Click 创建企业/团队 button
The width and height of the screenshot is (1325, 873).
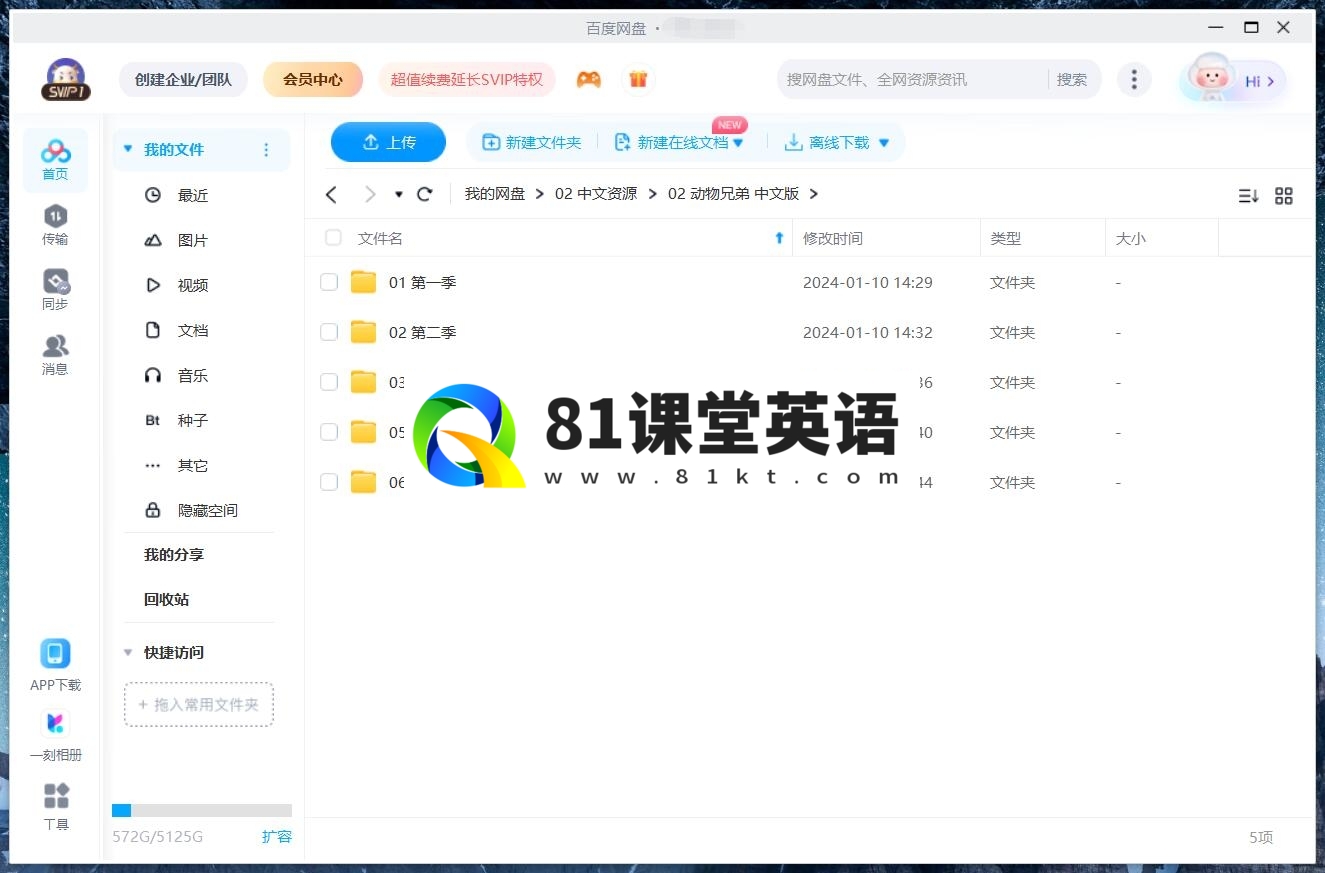[x=184, y=79]
